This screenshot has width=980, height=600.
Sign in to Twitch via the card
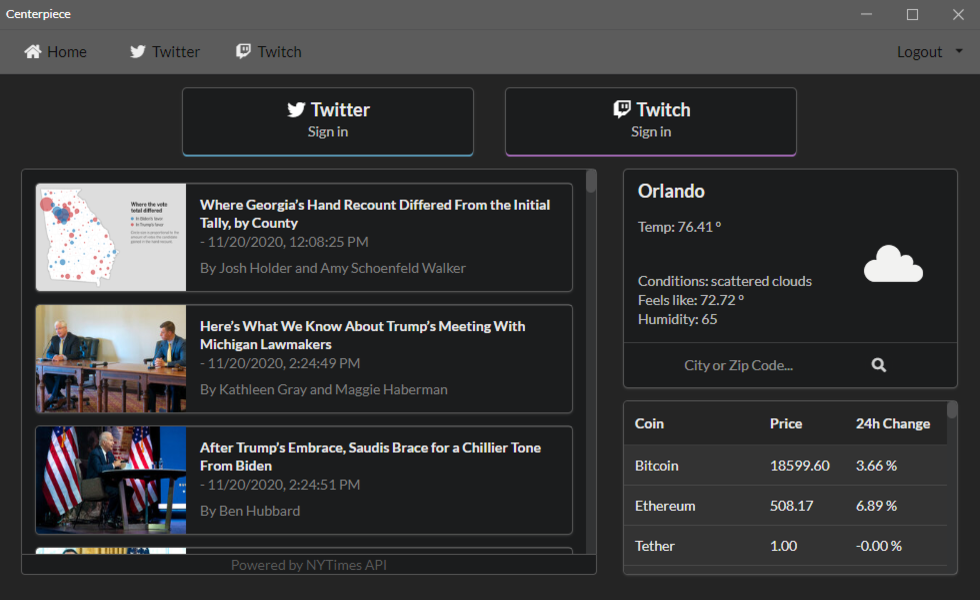[x=651, y=121]
